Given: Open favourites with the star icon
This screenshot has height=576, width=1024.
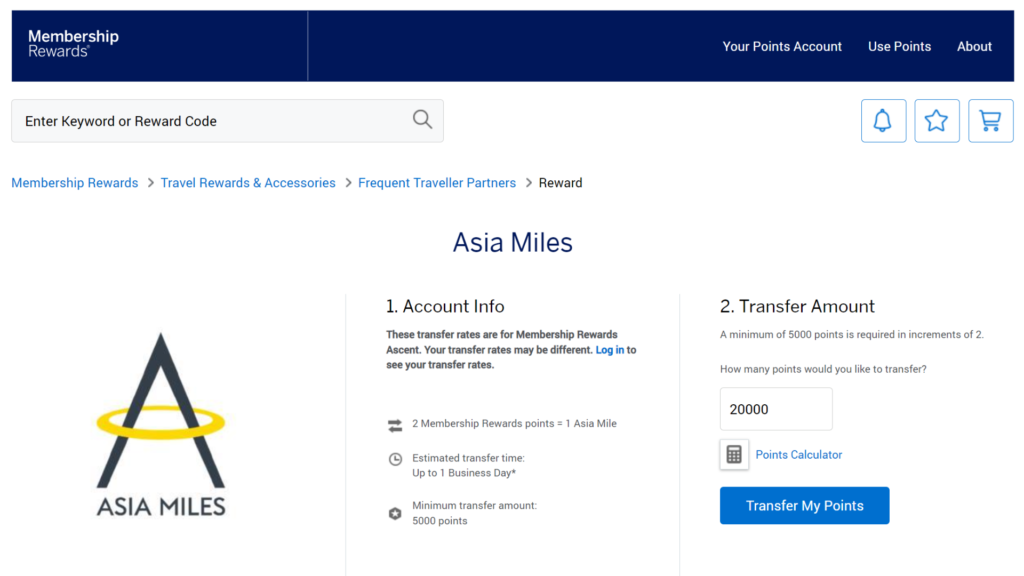Looking at the screenshot, I should [936, 121].
